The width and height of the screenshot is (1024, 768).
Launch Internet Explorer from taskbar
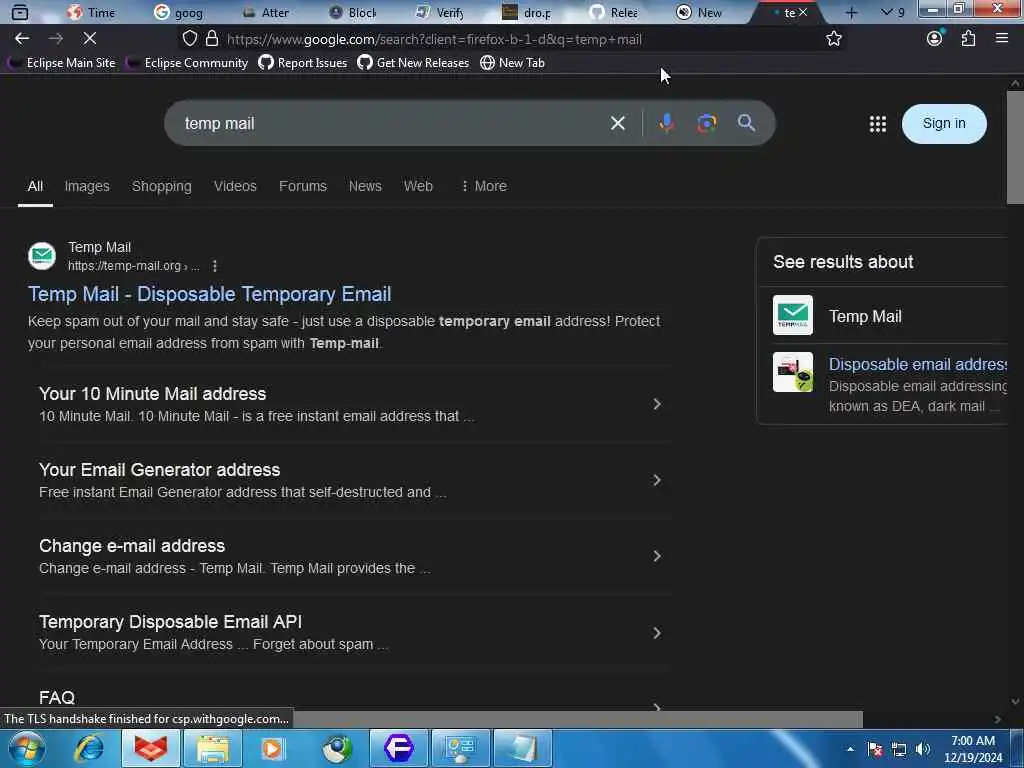coord(89,748)
